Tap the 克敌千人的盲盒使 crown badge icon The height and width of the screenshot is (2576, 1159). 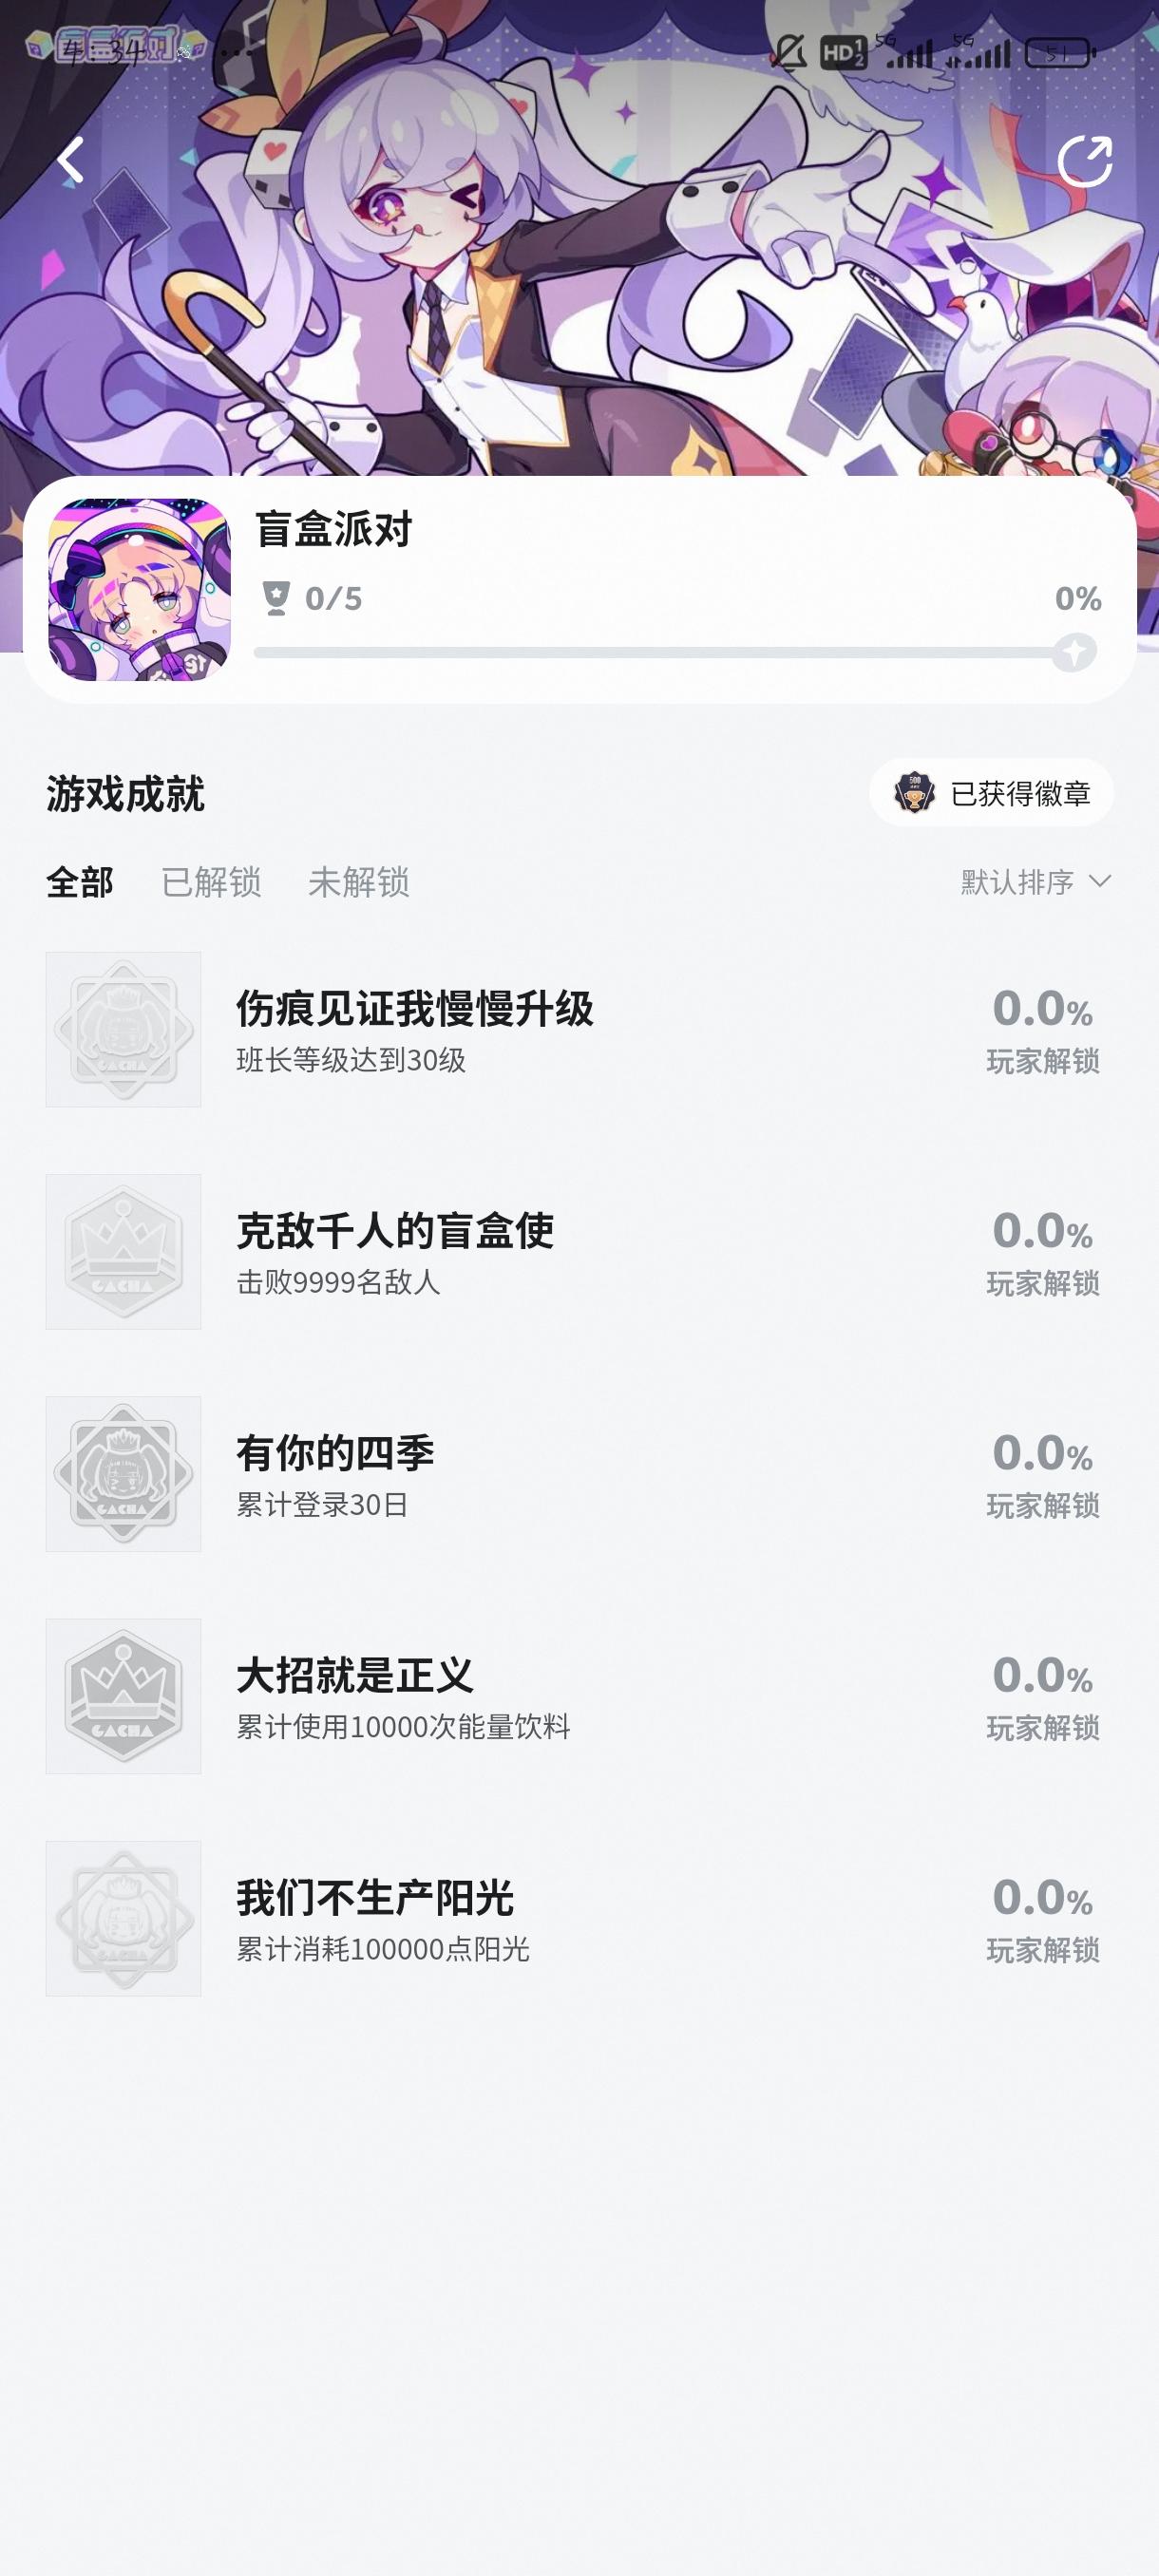point(123,1252)
